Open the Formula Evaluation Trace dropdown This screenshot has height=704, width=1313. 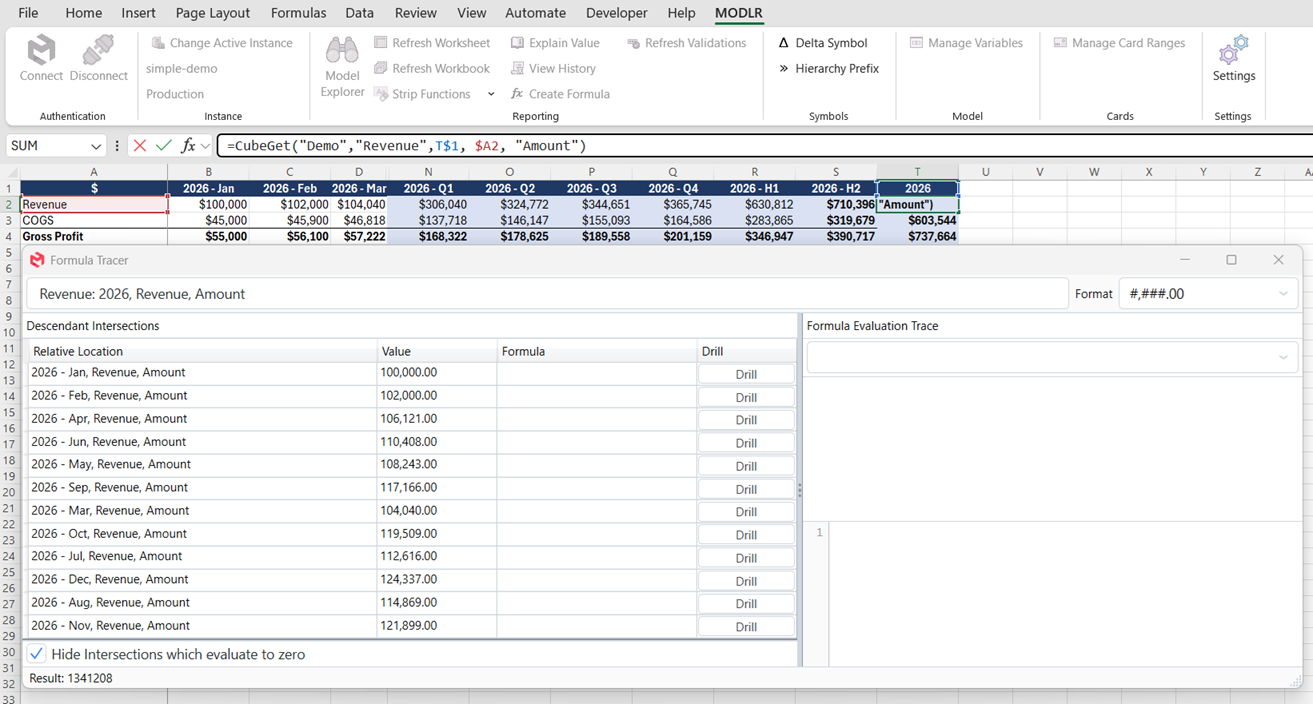click(x=1052, y=357)
